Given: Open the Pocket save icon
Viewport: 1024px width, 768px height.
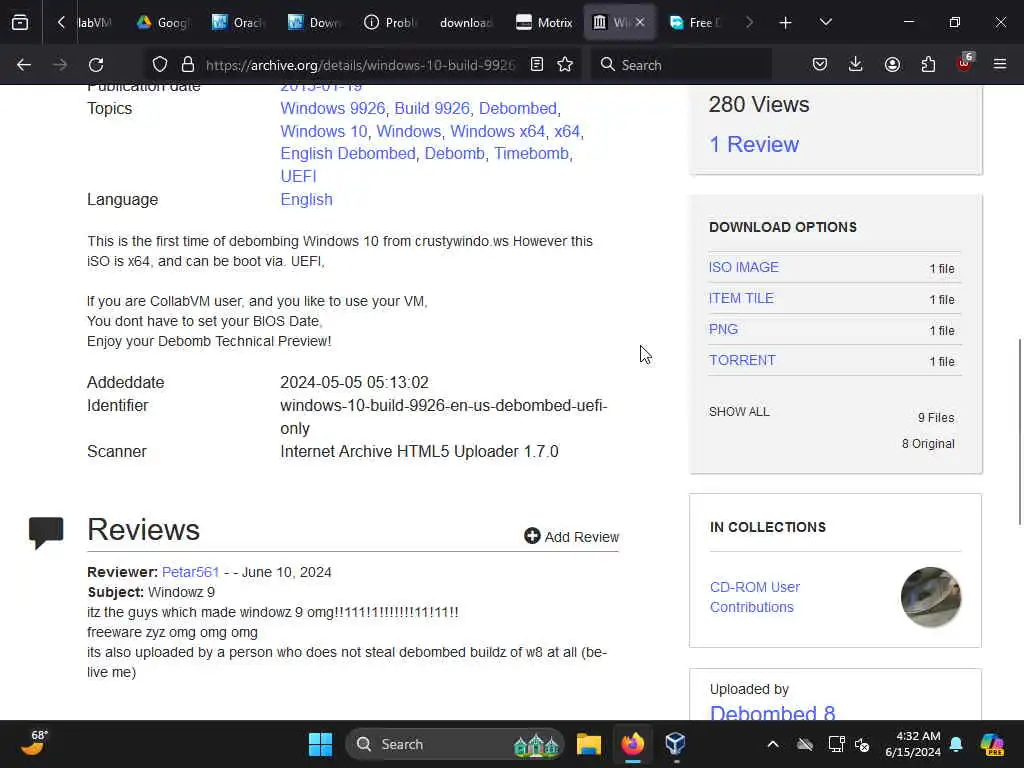Looking at the screenshot, I should pos(820,65).
